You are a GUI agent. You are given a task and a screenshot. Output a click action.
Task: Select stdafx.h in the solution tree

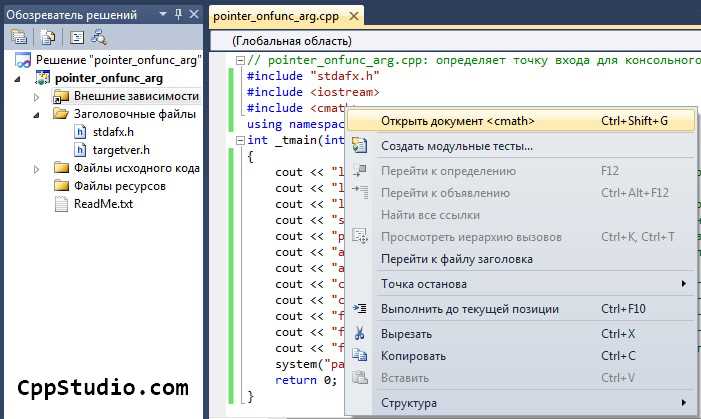113,132
